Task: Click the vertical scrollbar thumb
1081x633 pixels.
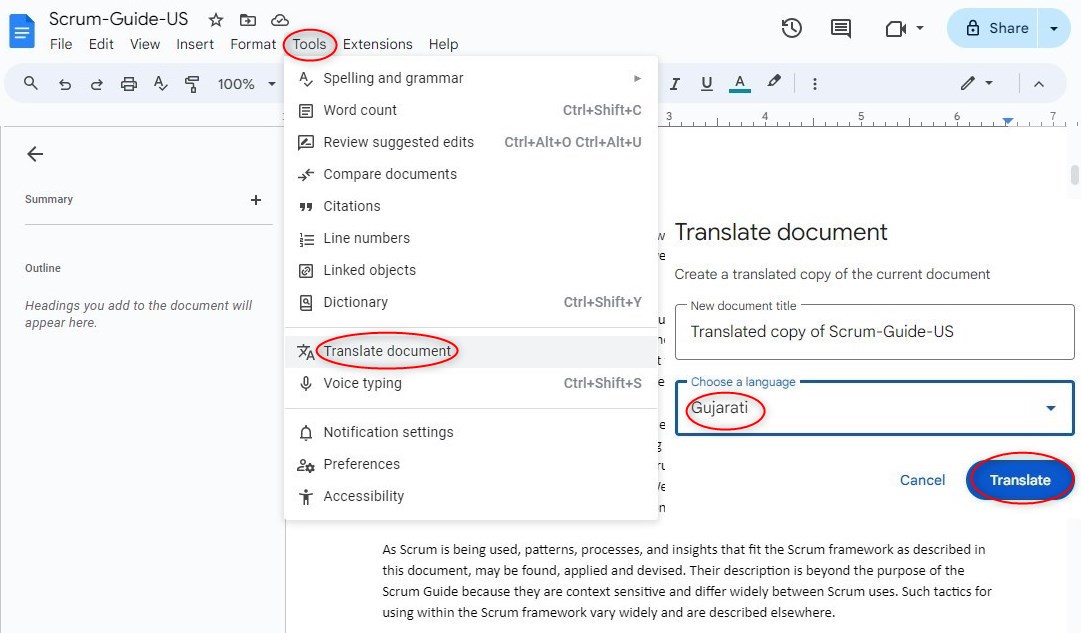Action: pos(1074,175)
